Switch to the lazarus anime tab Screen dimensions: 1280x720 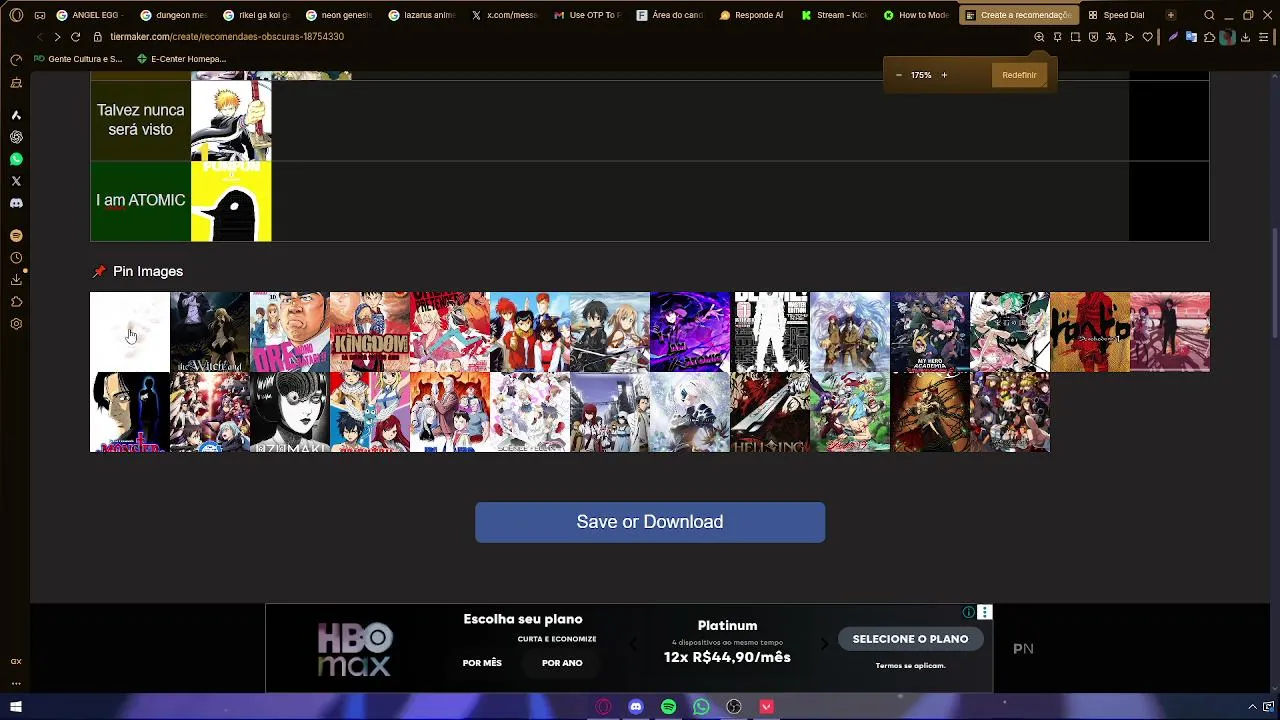click(x=421, y=15)
